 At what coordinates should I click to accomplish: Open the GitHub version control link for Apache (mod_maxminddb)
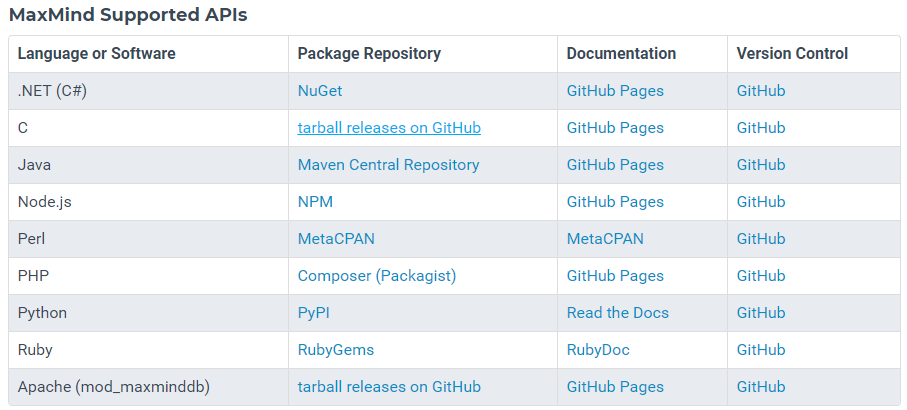point(761,387)
